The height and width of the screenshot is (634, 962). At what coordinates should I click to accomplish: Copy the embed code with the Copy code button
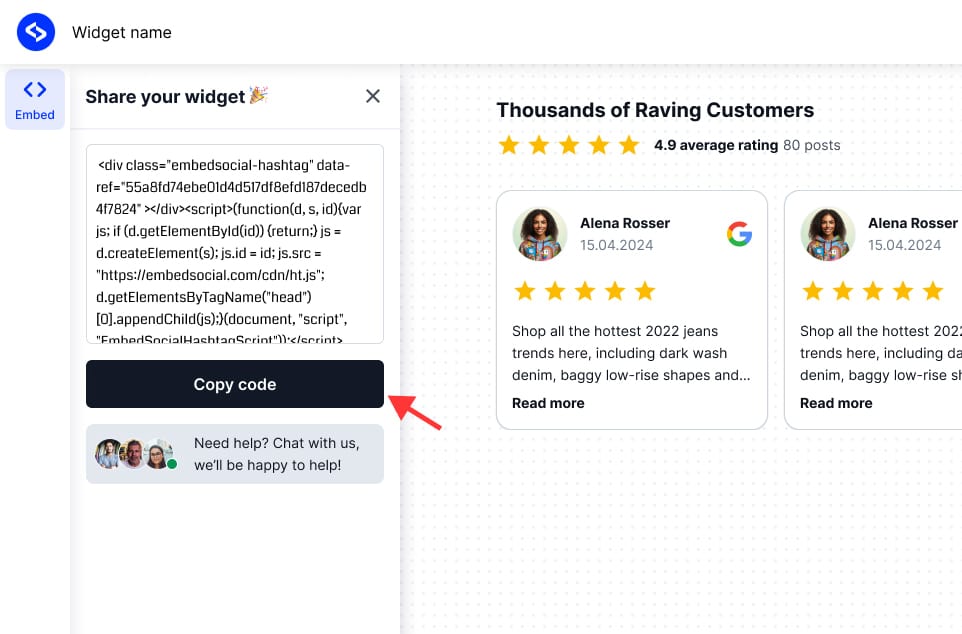[235, 384]
